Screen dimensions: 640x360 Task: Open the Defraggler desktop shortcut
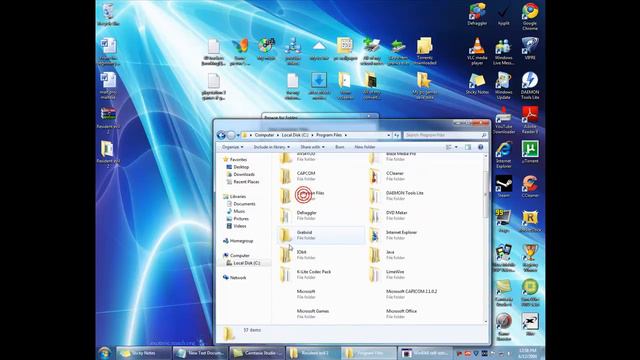tap(477, 15)
